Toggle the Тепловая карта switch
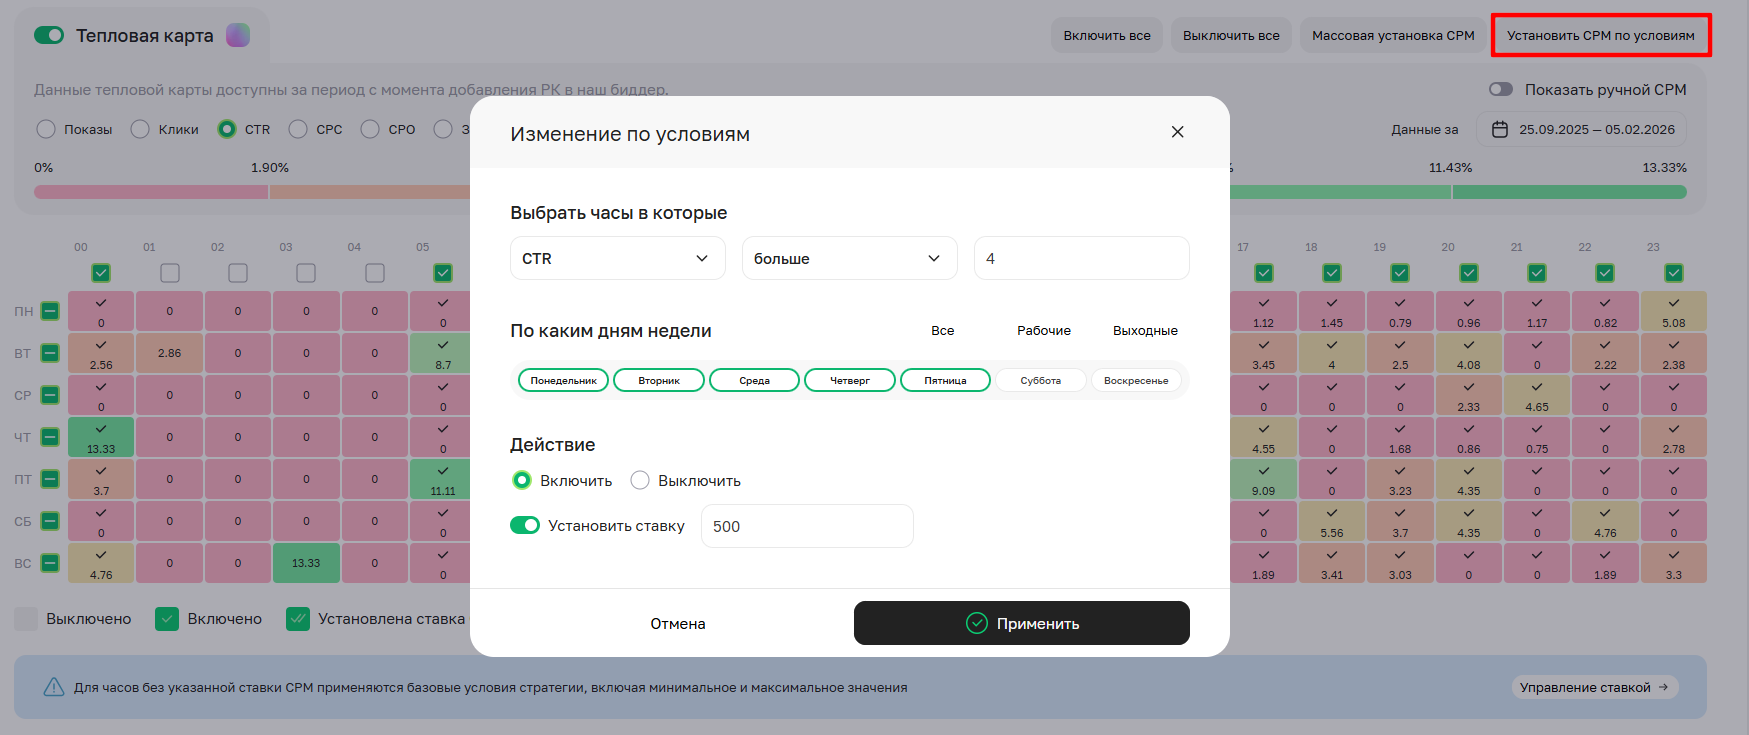This screenshot has height=735, width=1749. [x=49, y=36]
